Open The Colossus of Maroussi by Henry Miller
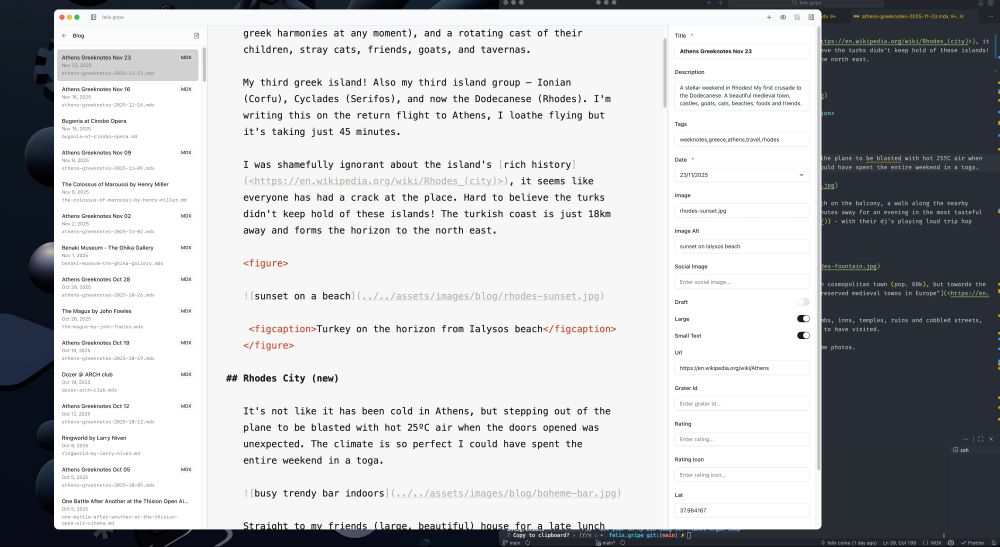The height and width of the screenshot is (547, 1000). [128, 191]
